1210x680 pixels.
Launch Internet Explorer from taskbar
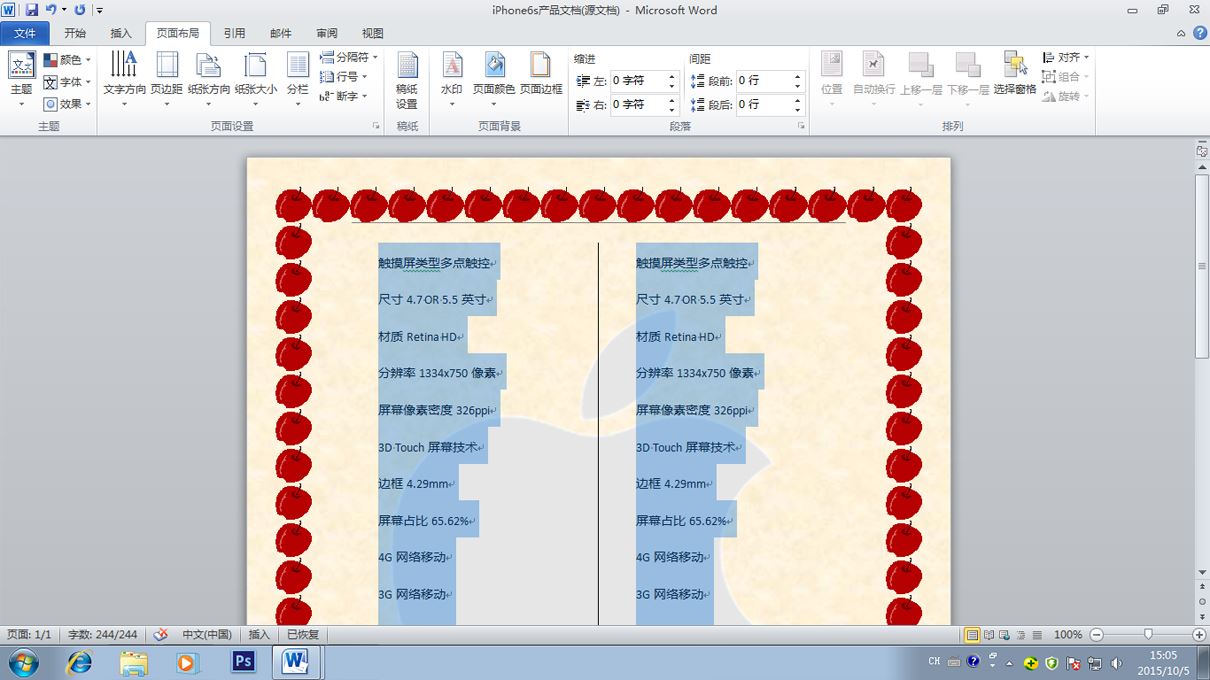coord(79,662)
